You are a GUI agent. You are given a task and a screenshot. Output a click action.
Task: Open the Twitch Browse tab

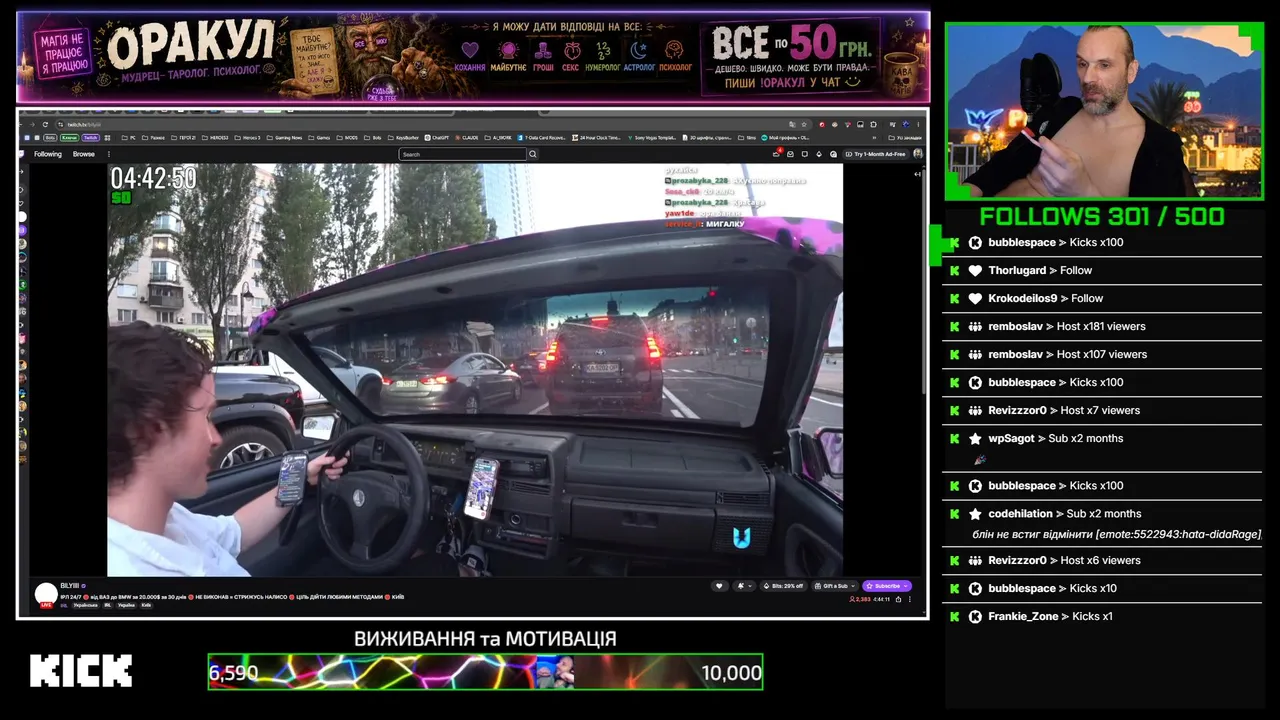click(84, 154)
